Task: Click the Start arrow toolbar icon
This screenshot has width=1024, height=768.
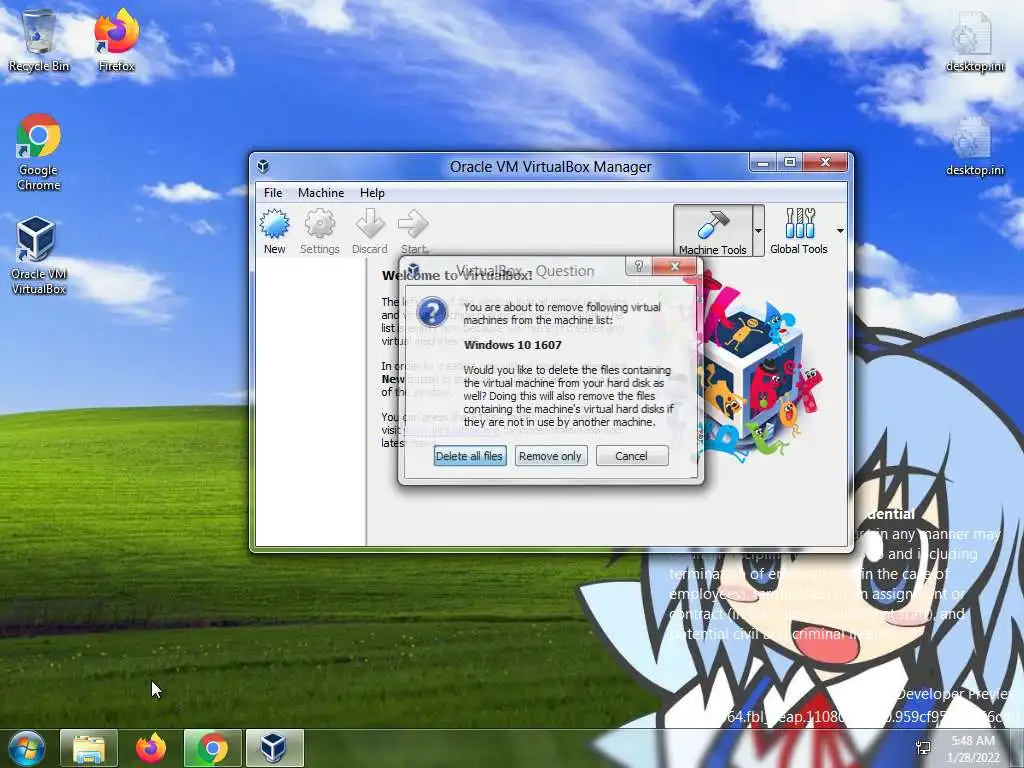Action: coord(413,231)
